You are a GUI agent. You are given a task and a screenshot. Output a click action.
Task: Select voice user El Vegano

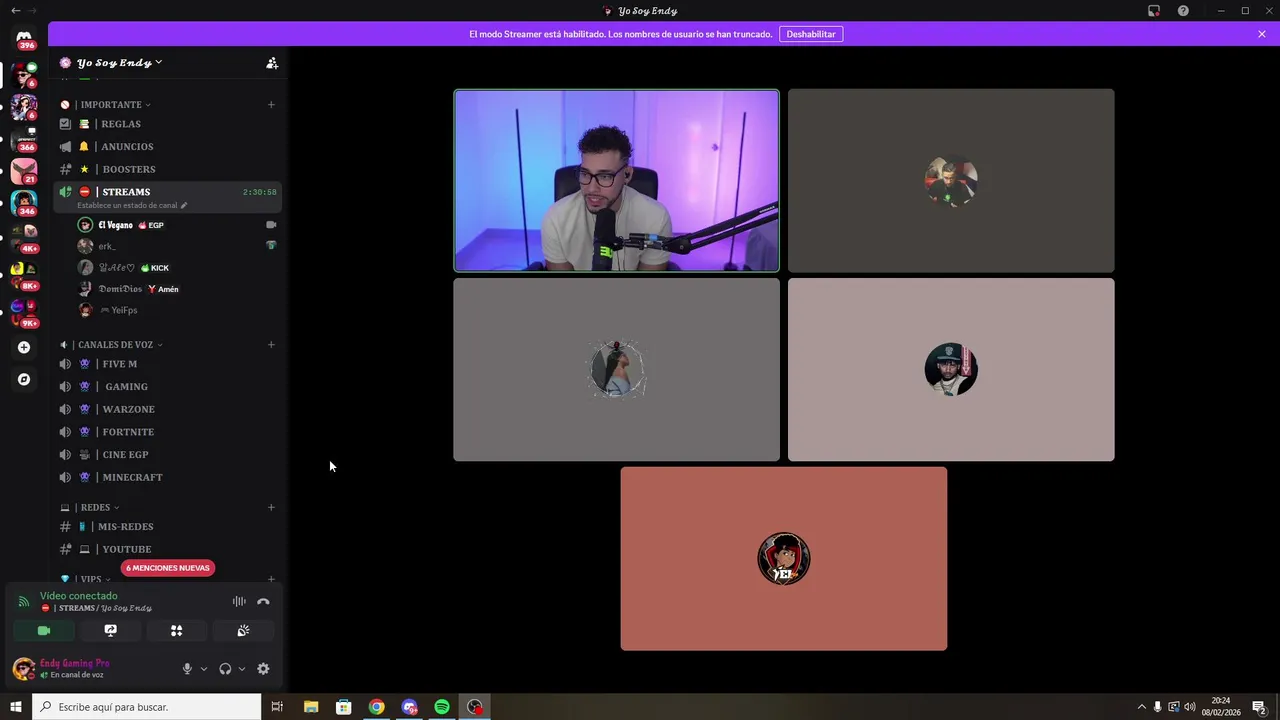(x=177, y=225)
